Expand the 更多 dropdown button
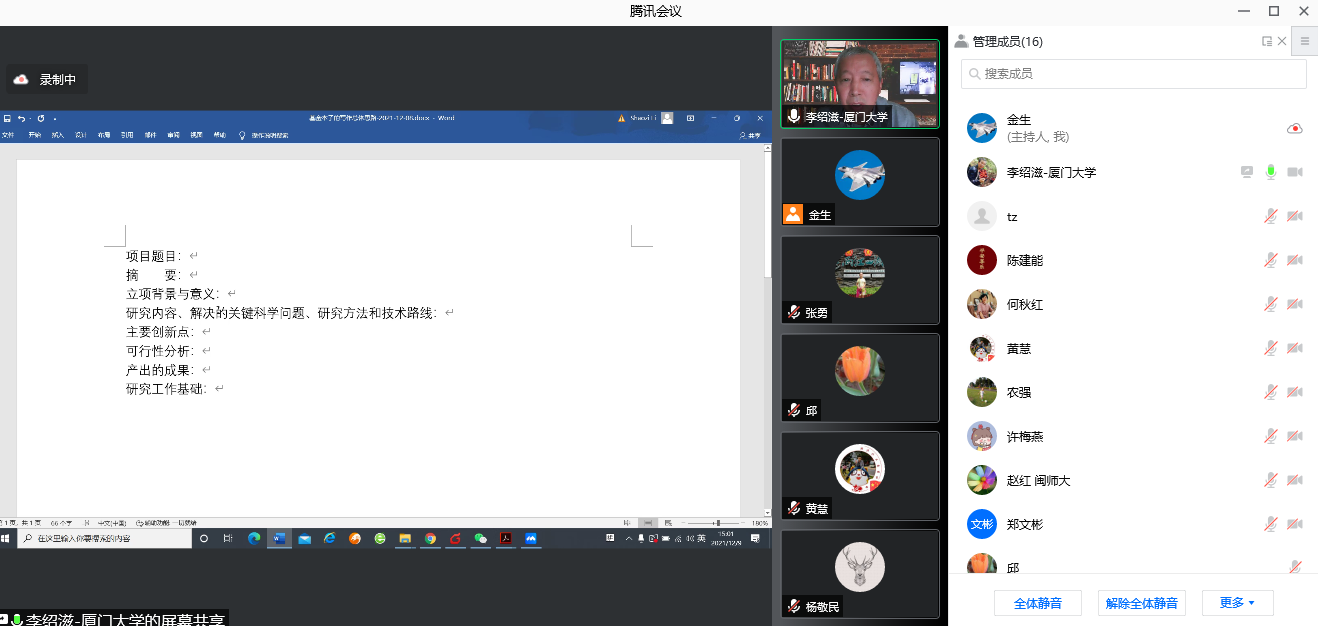 point(1237,603)
